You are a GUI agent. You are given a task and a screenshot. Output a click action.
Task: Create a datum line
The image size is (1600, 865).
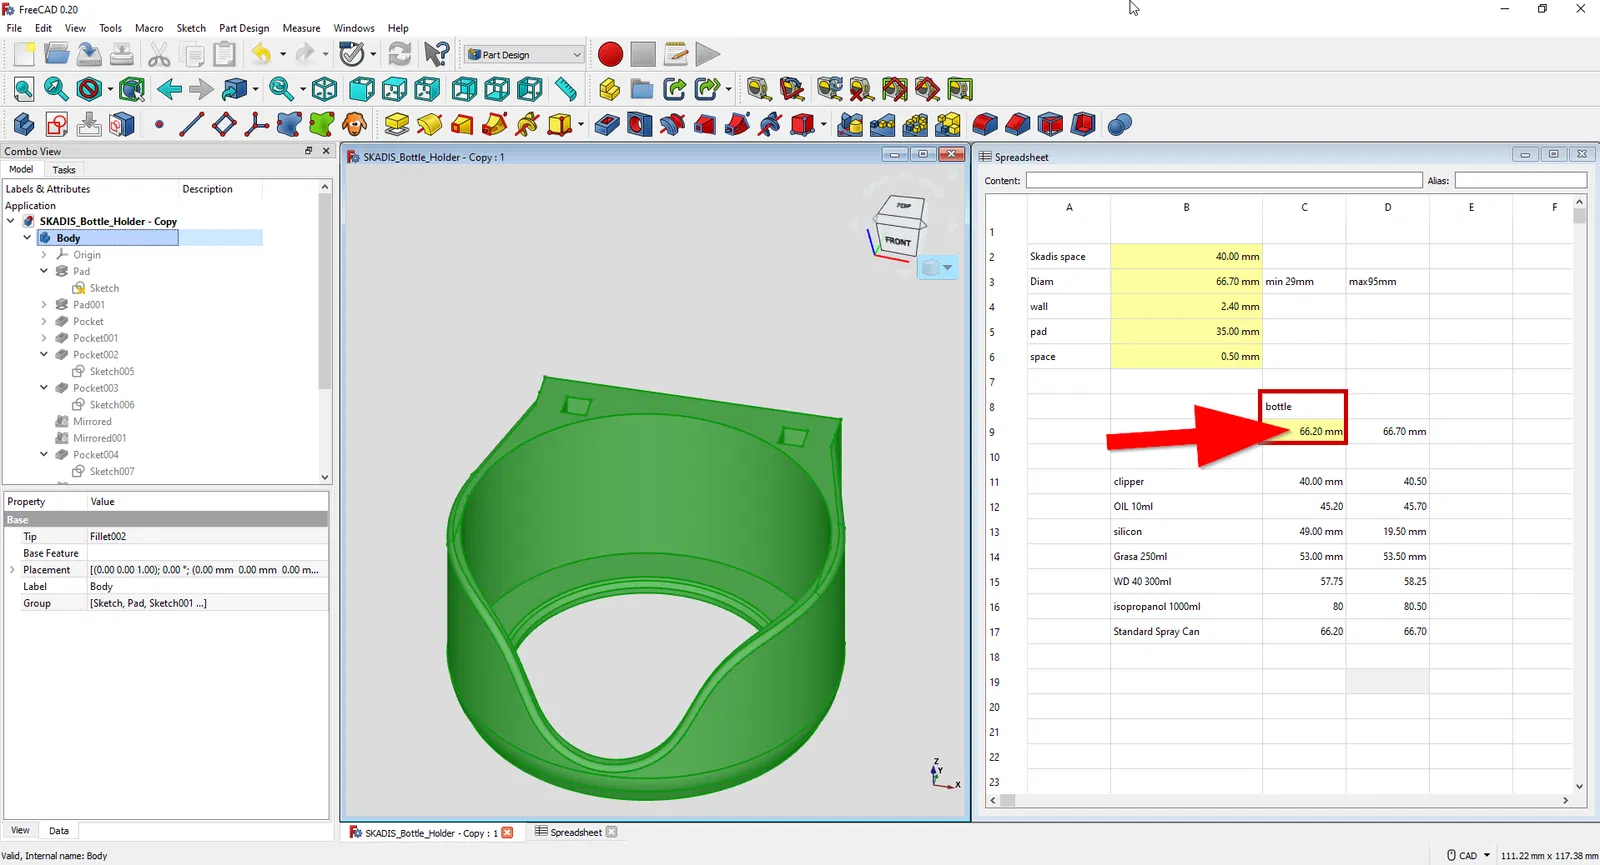pyautogui.click(x=191, y=124)
